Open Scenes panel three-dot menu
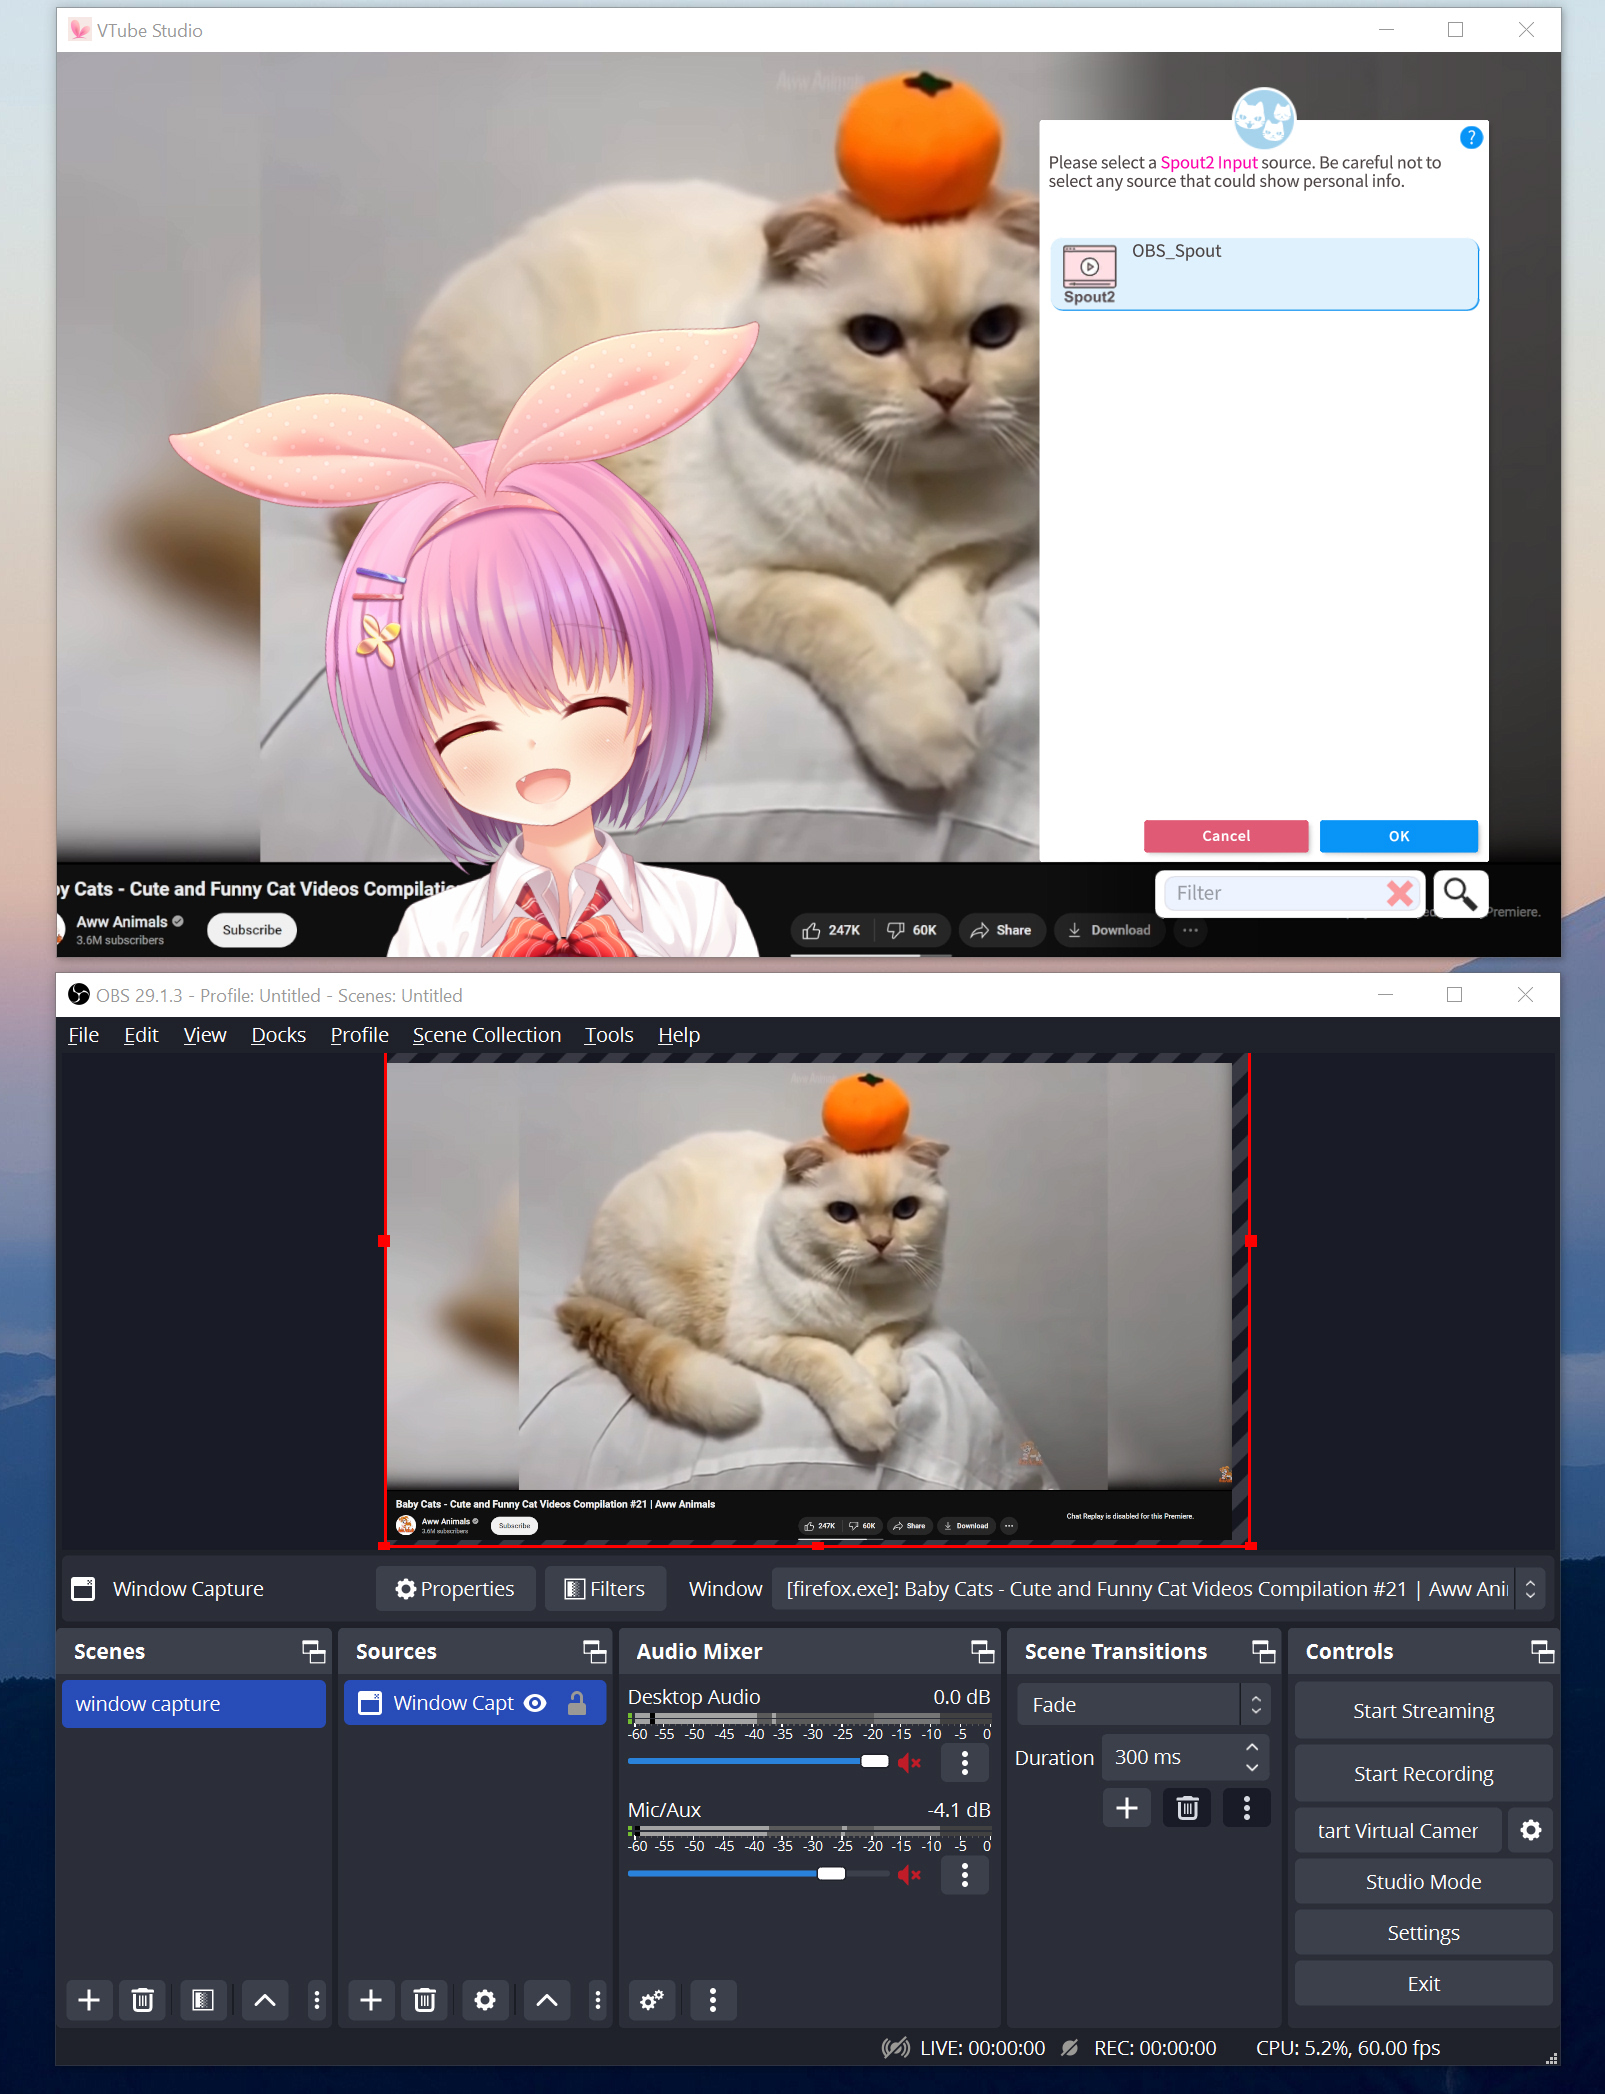1605x2094 pixels. (x=317, y=1999)
